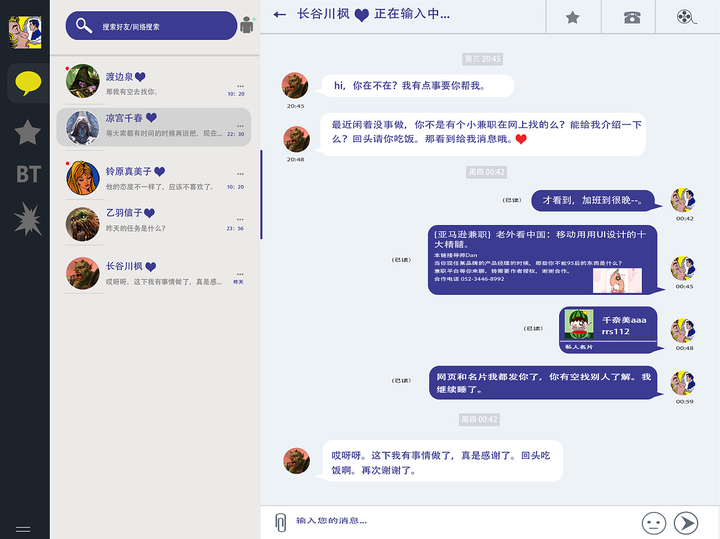Click the sender avatar beside the 20:45 message

(x=295, y=85)
